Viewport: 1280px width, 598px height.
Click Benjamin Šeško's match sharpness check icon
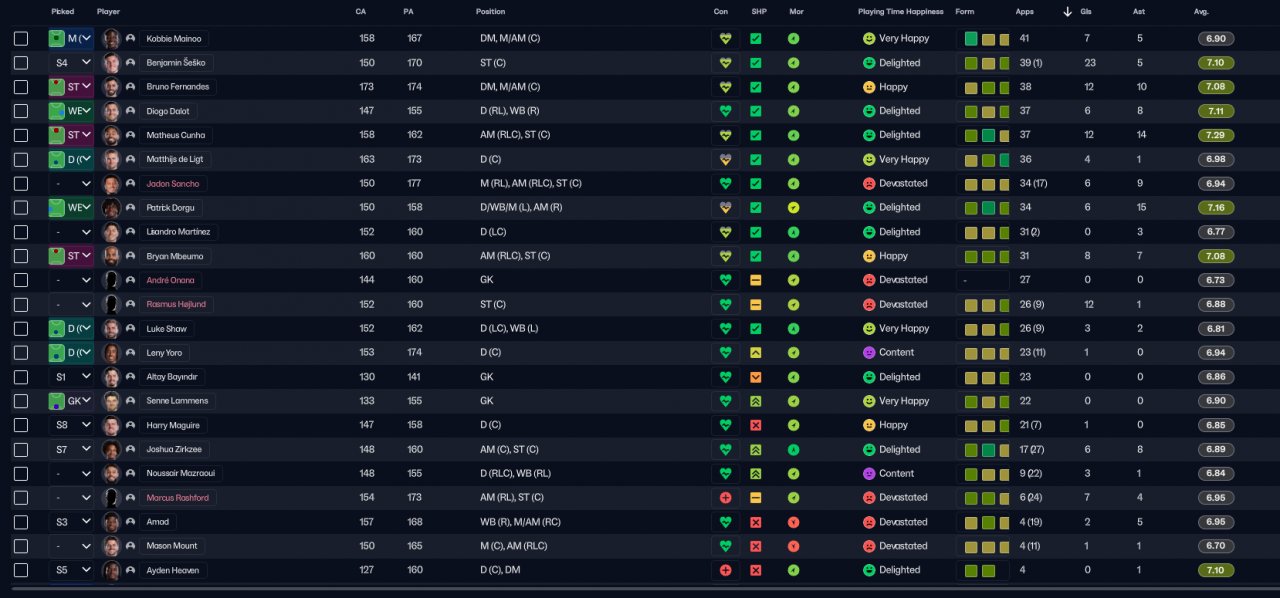point(756,63)
